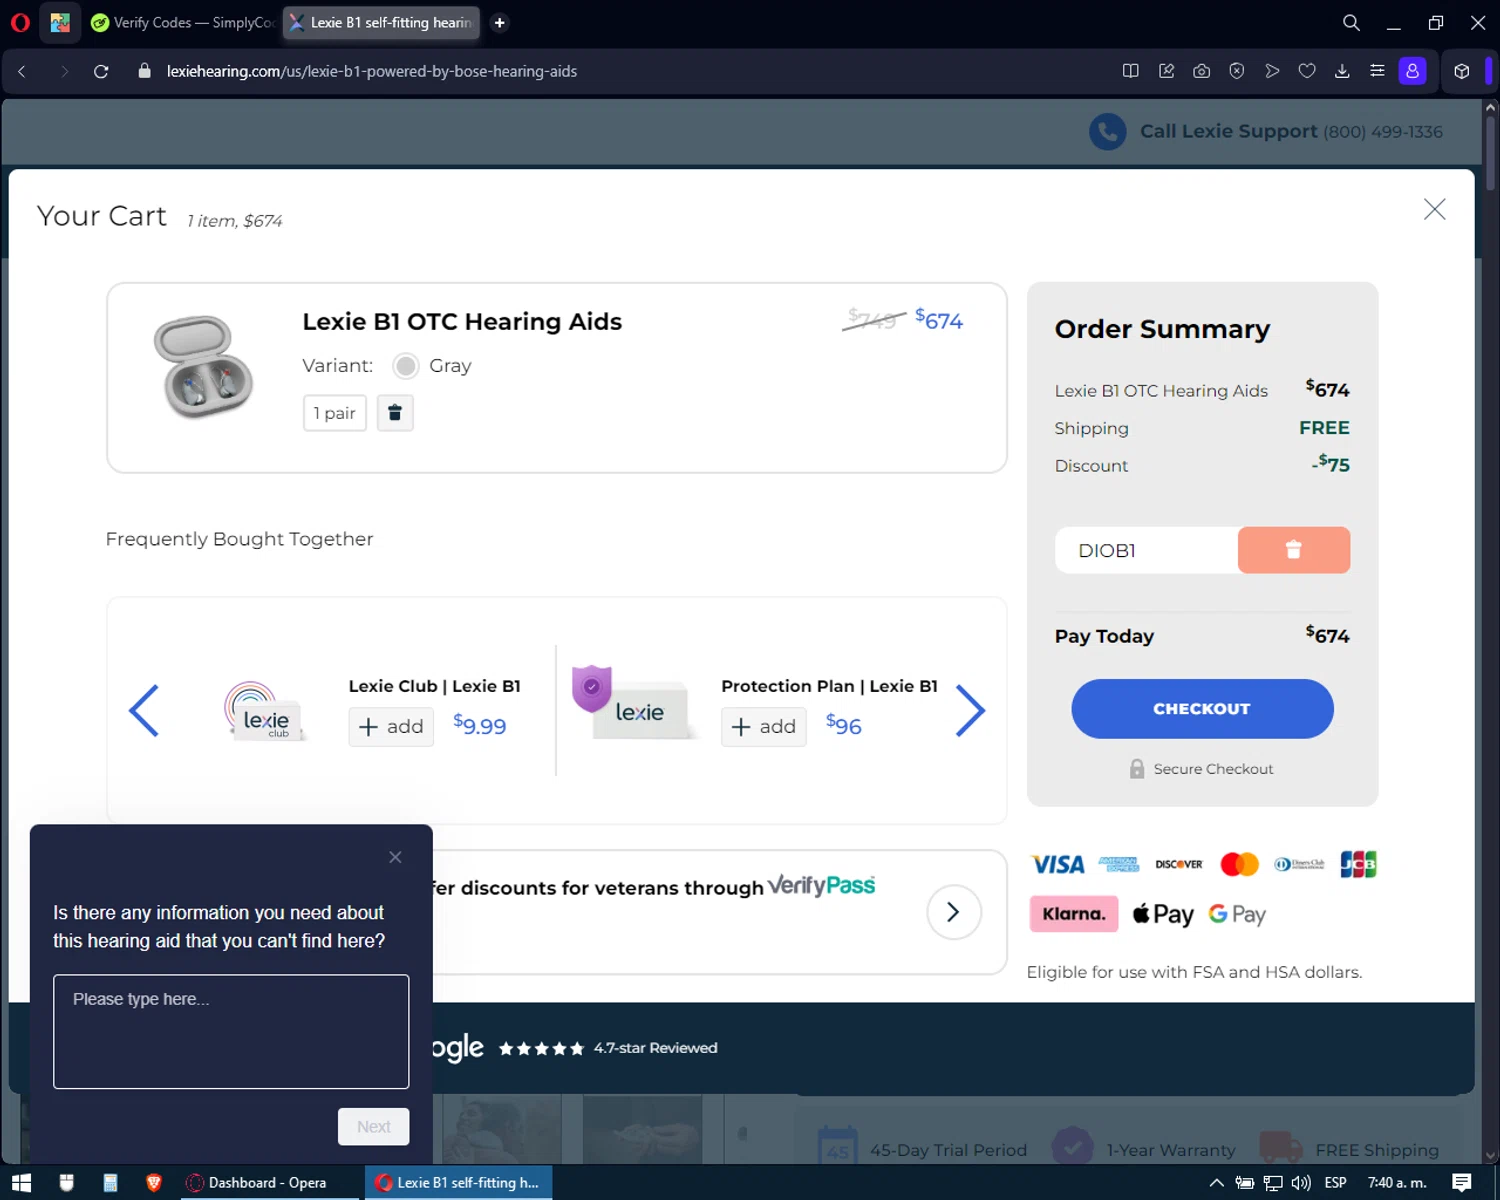The width and height of the screenshot is (1500, 1200).
Task: Switch to Dashboard - Opera taskbar window
Action: click(x=267, y=1183)
